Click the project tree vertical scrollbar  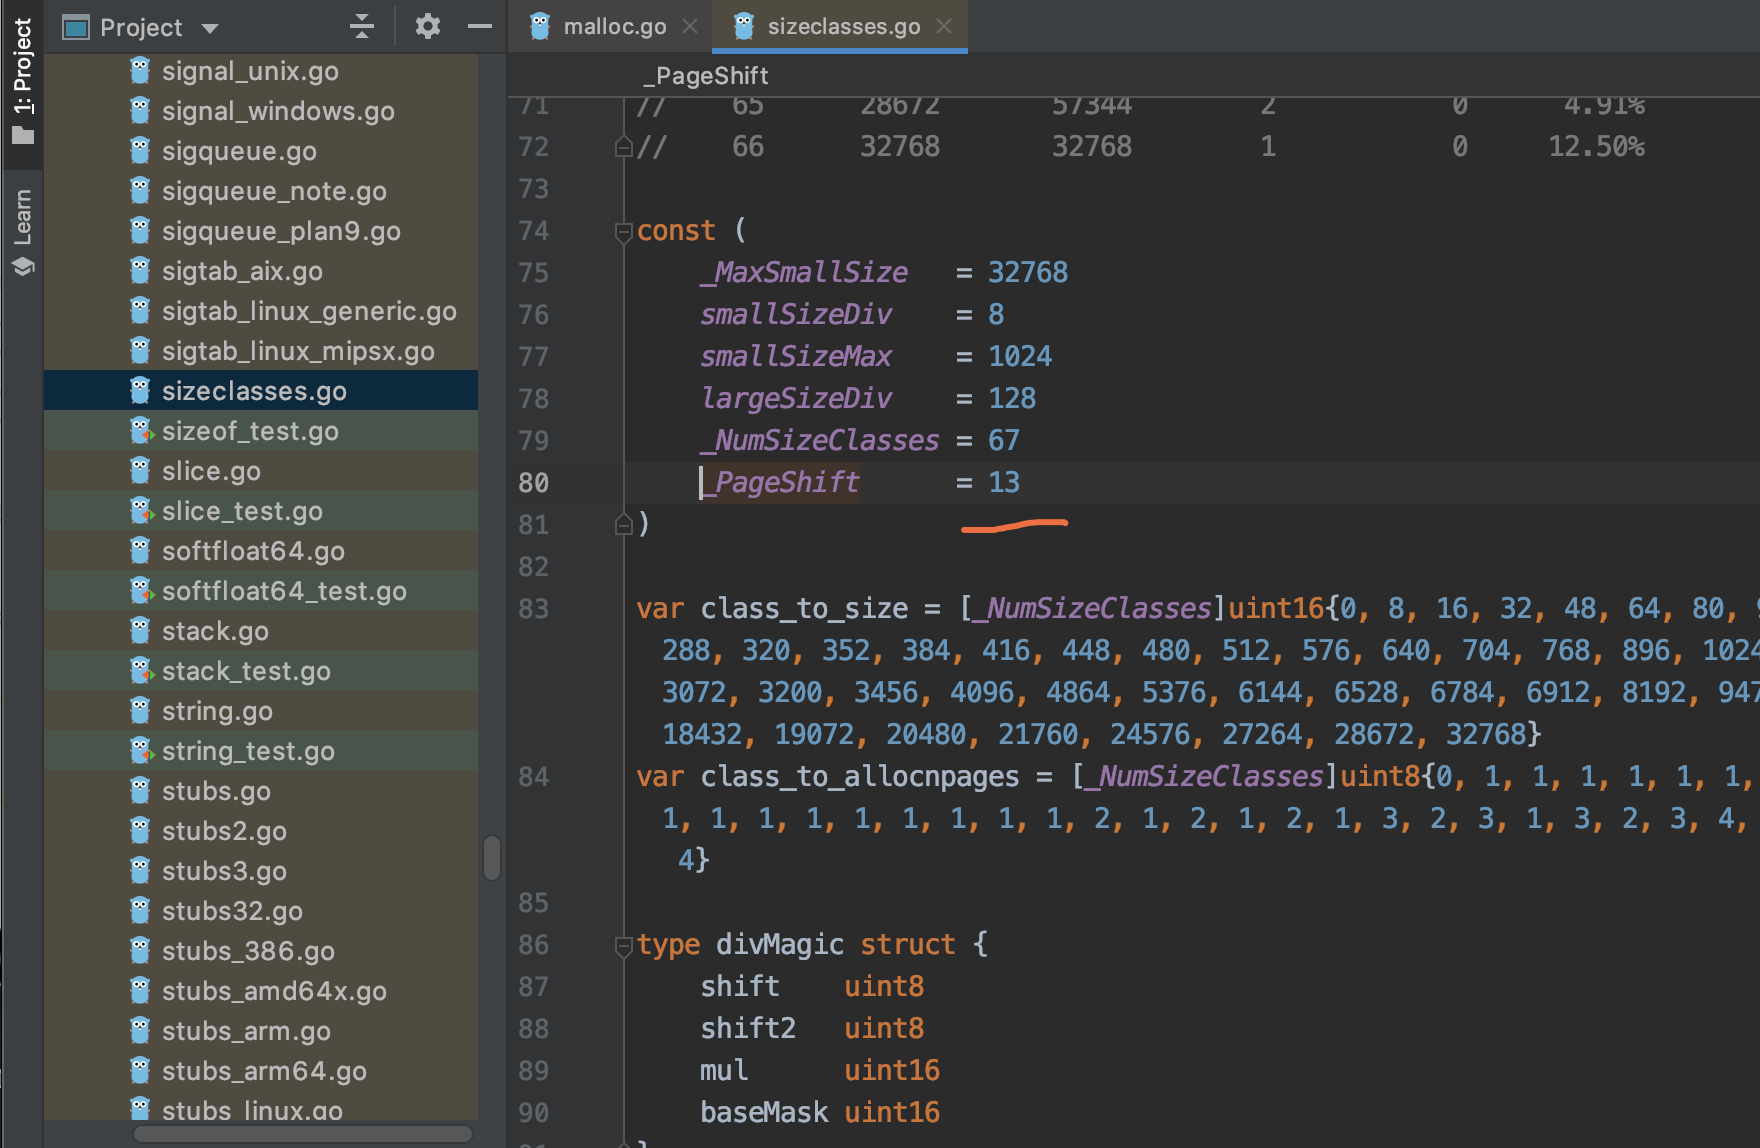(491, 857)
